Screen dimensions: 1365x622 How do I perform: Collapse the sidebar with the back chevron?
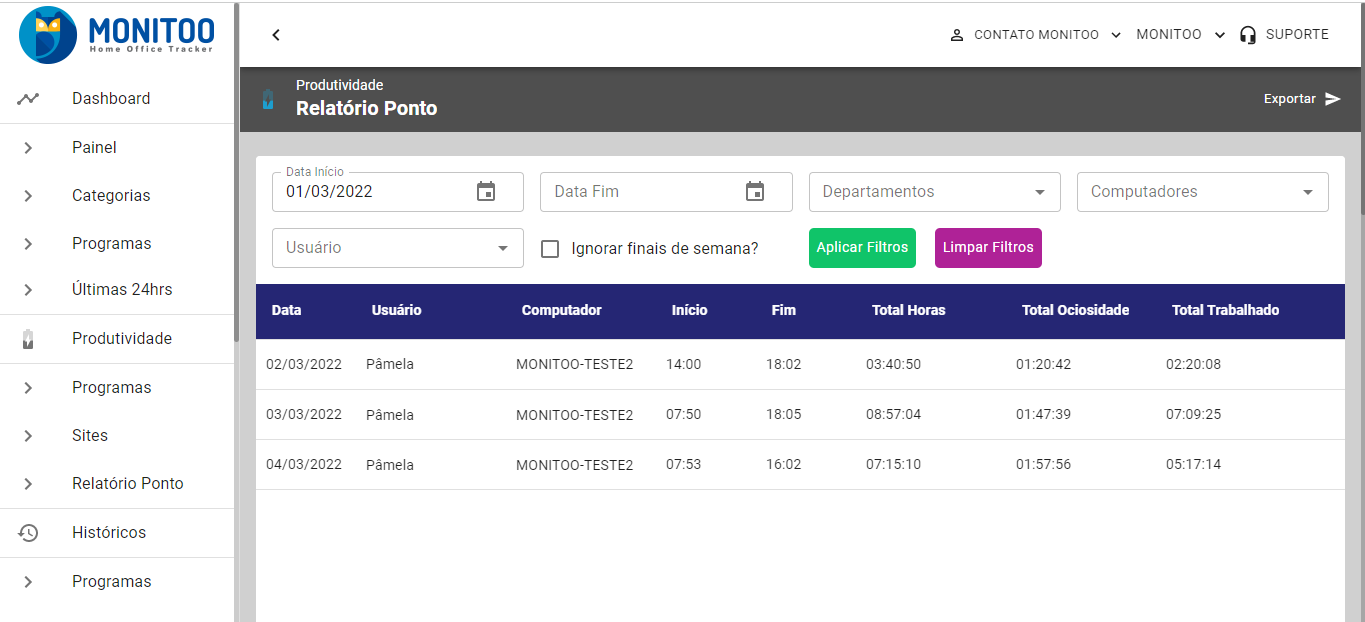[x=276, y=34]
